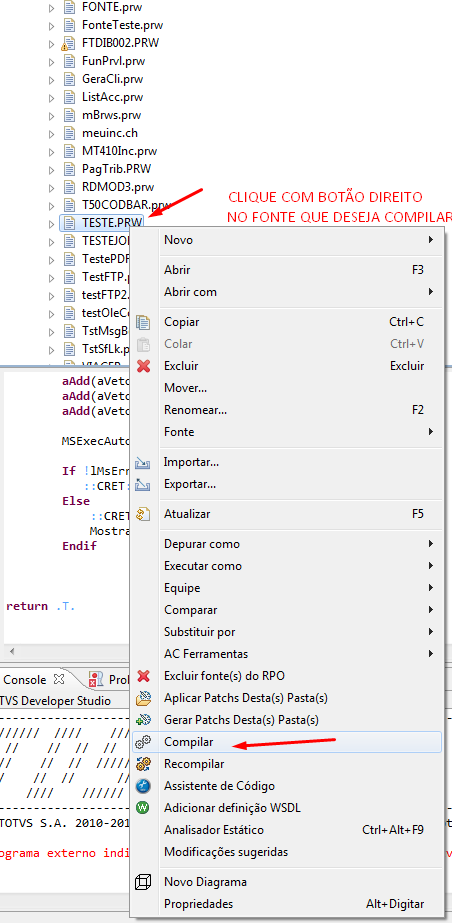This screenshot has height=923, width=452.
Task: Click the TESTE.PRW file icon
Action: click(x=69, y=223)
